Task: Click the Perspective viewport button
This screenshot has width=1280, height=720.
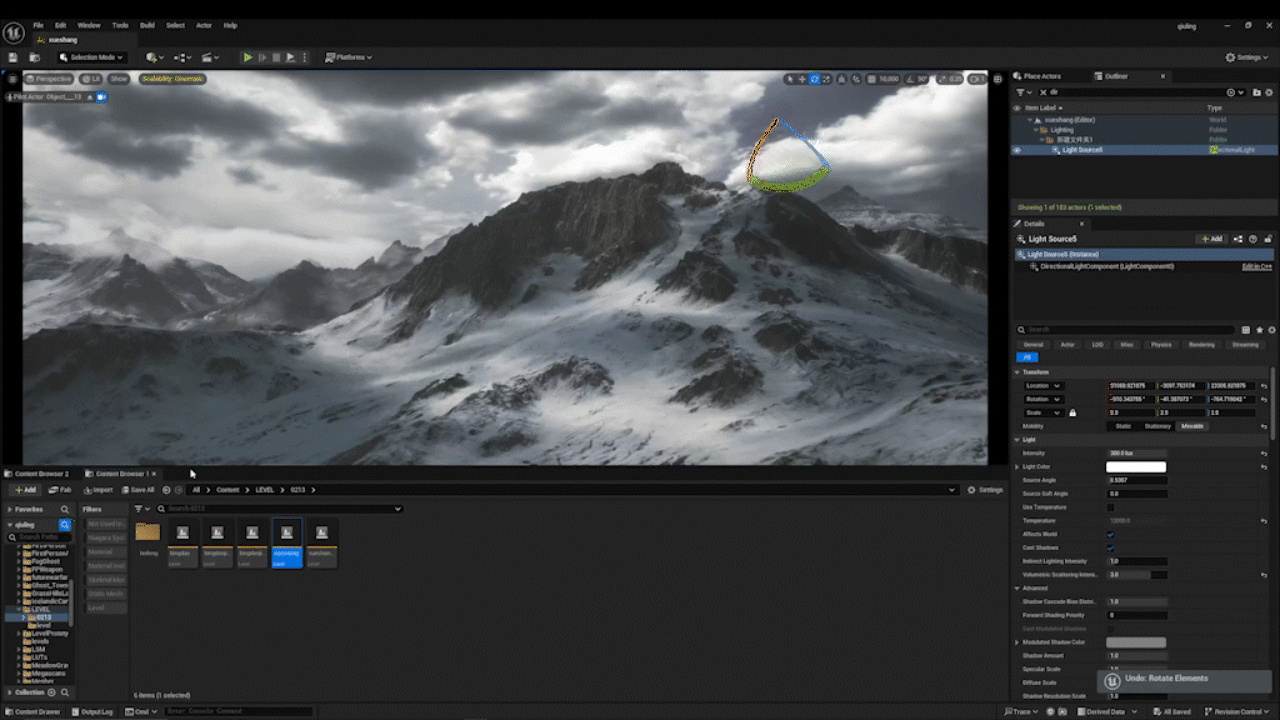Action: tap(48, 79)
